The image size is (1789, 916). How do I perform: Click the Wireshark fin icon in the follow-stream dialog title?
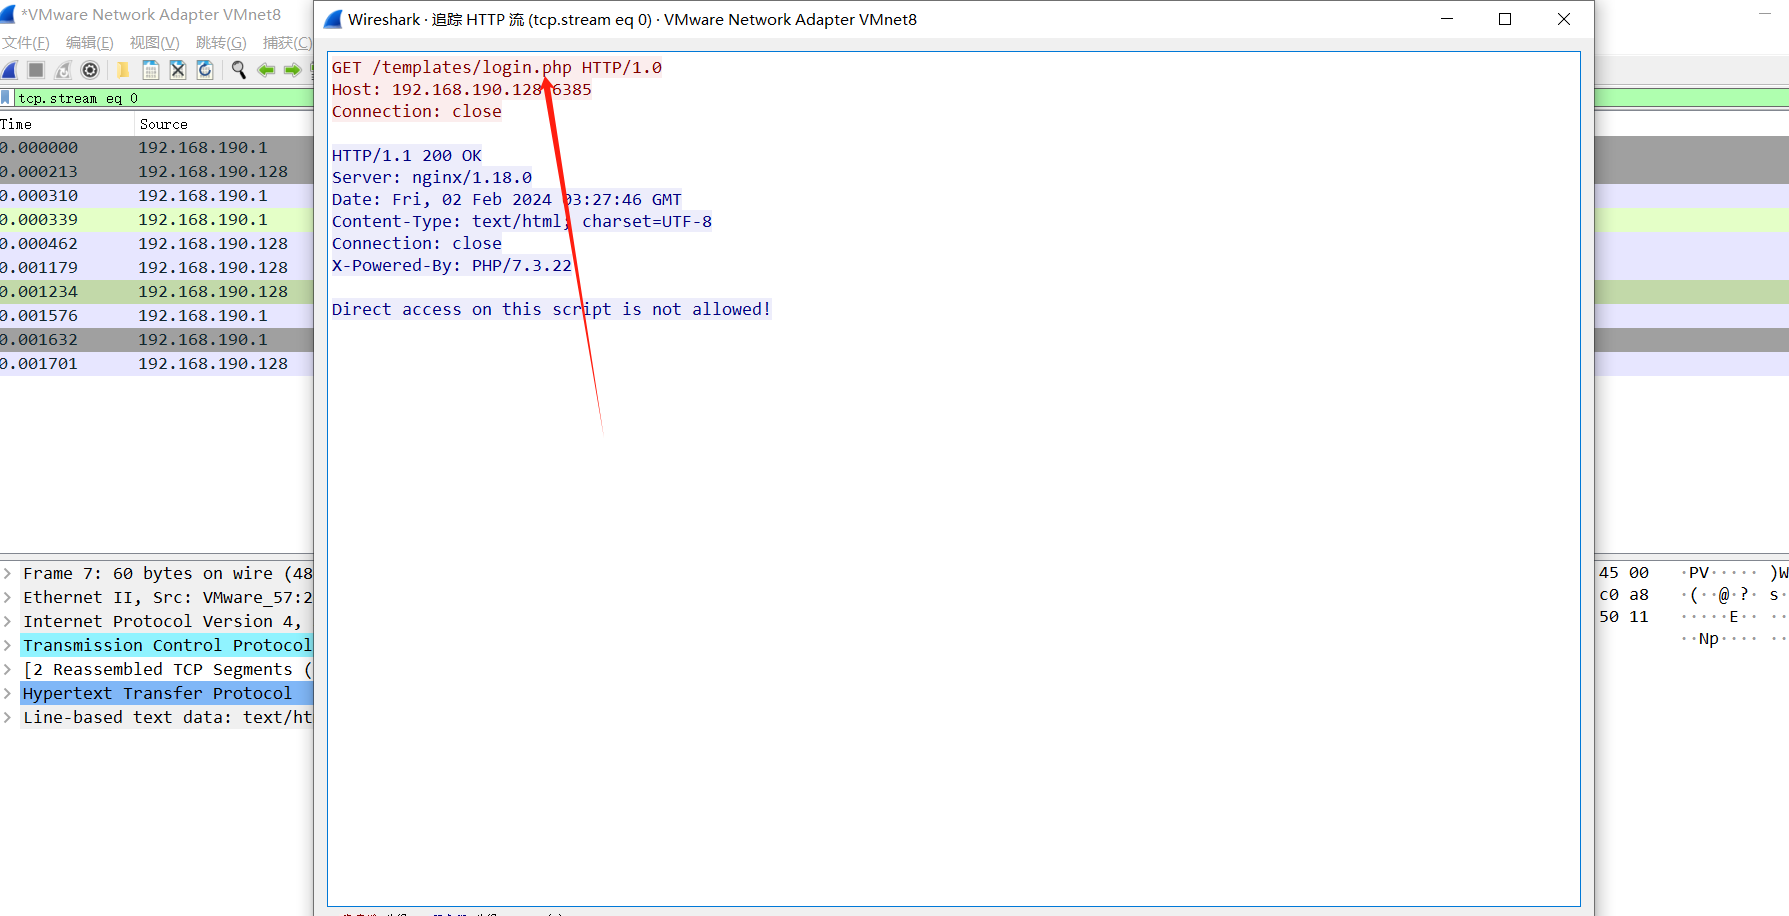pos(333,19)
